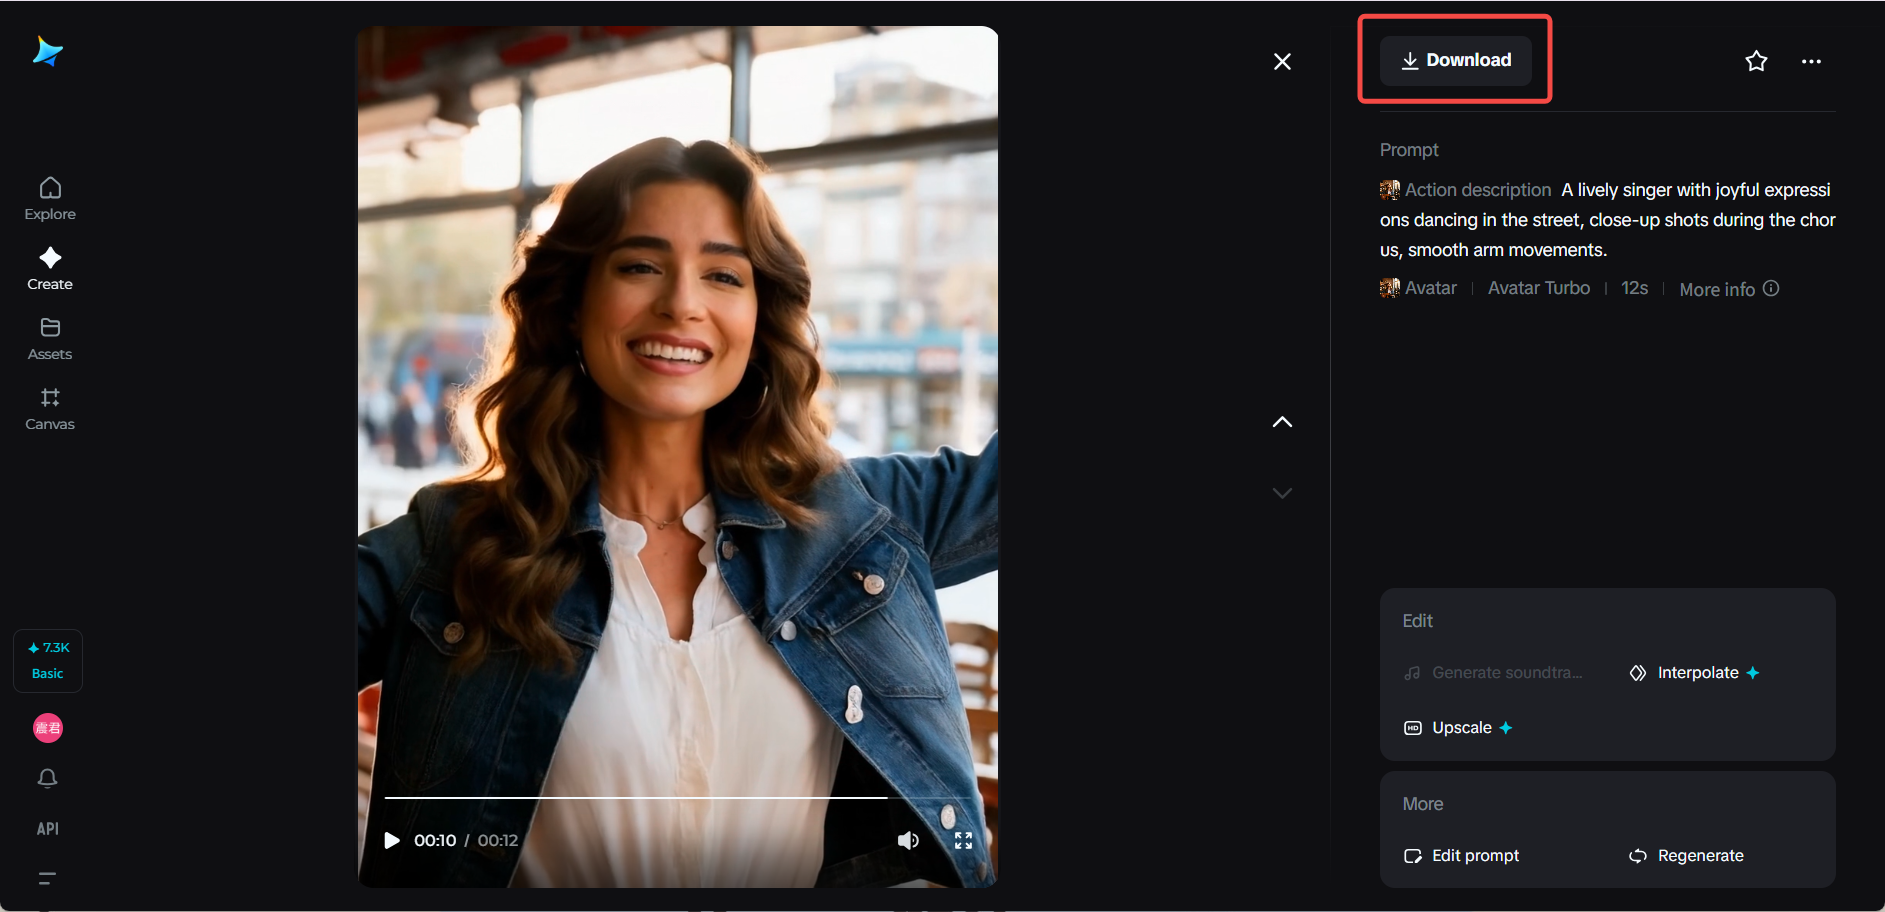The image size is (1885, 912).
Task: Navigate down with the downward chevron
Action: [x=1282, y=492]
